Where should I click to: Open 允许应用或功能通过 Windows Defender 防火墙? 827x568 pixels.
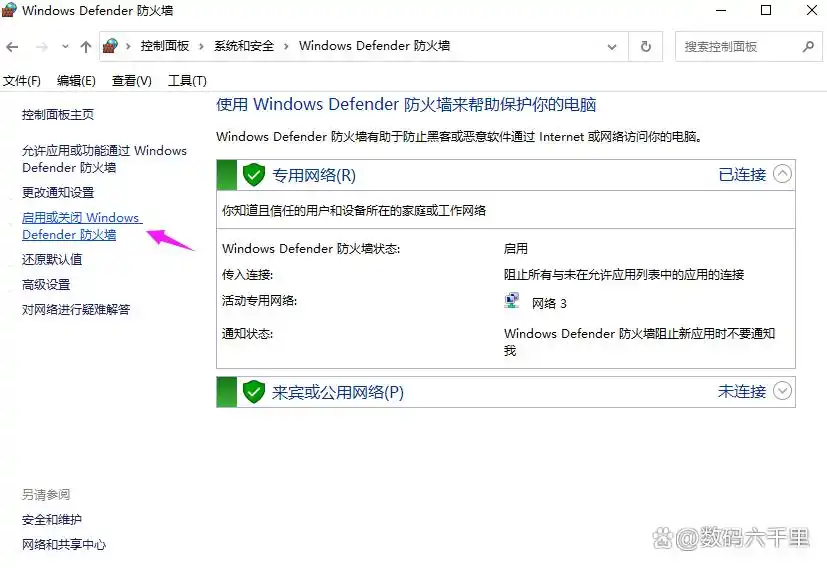[x=104, y=159]
